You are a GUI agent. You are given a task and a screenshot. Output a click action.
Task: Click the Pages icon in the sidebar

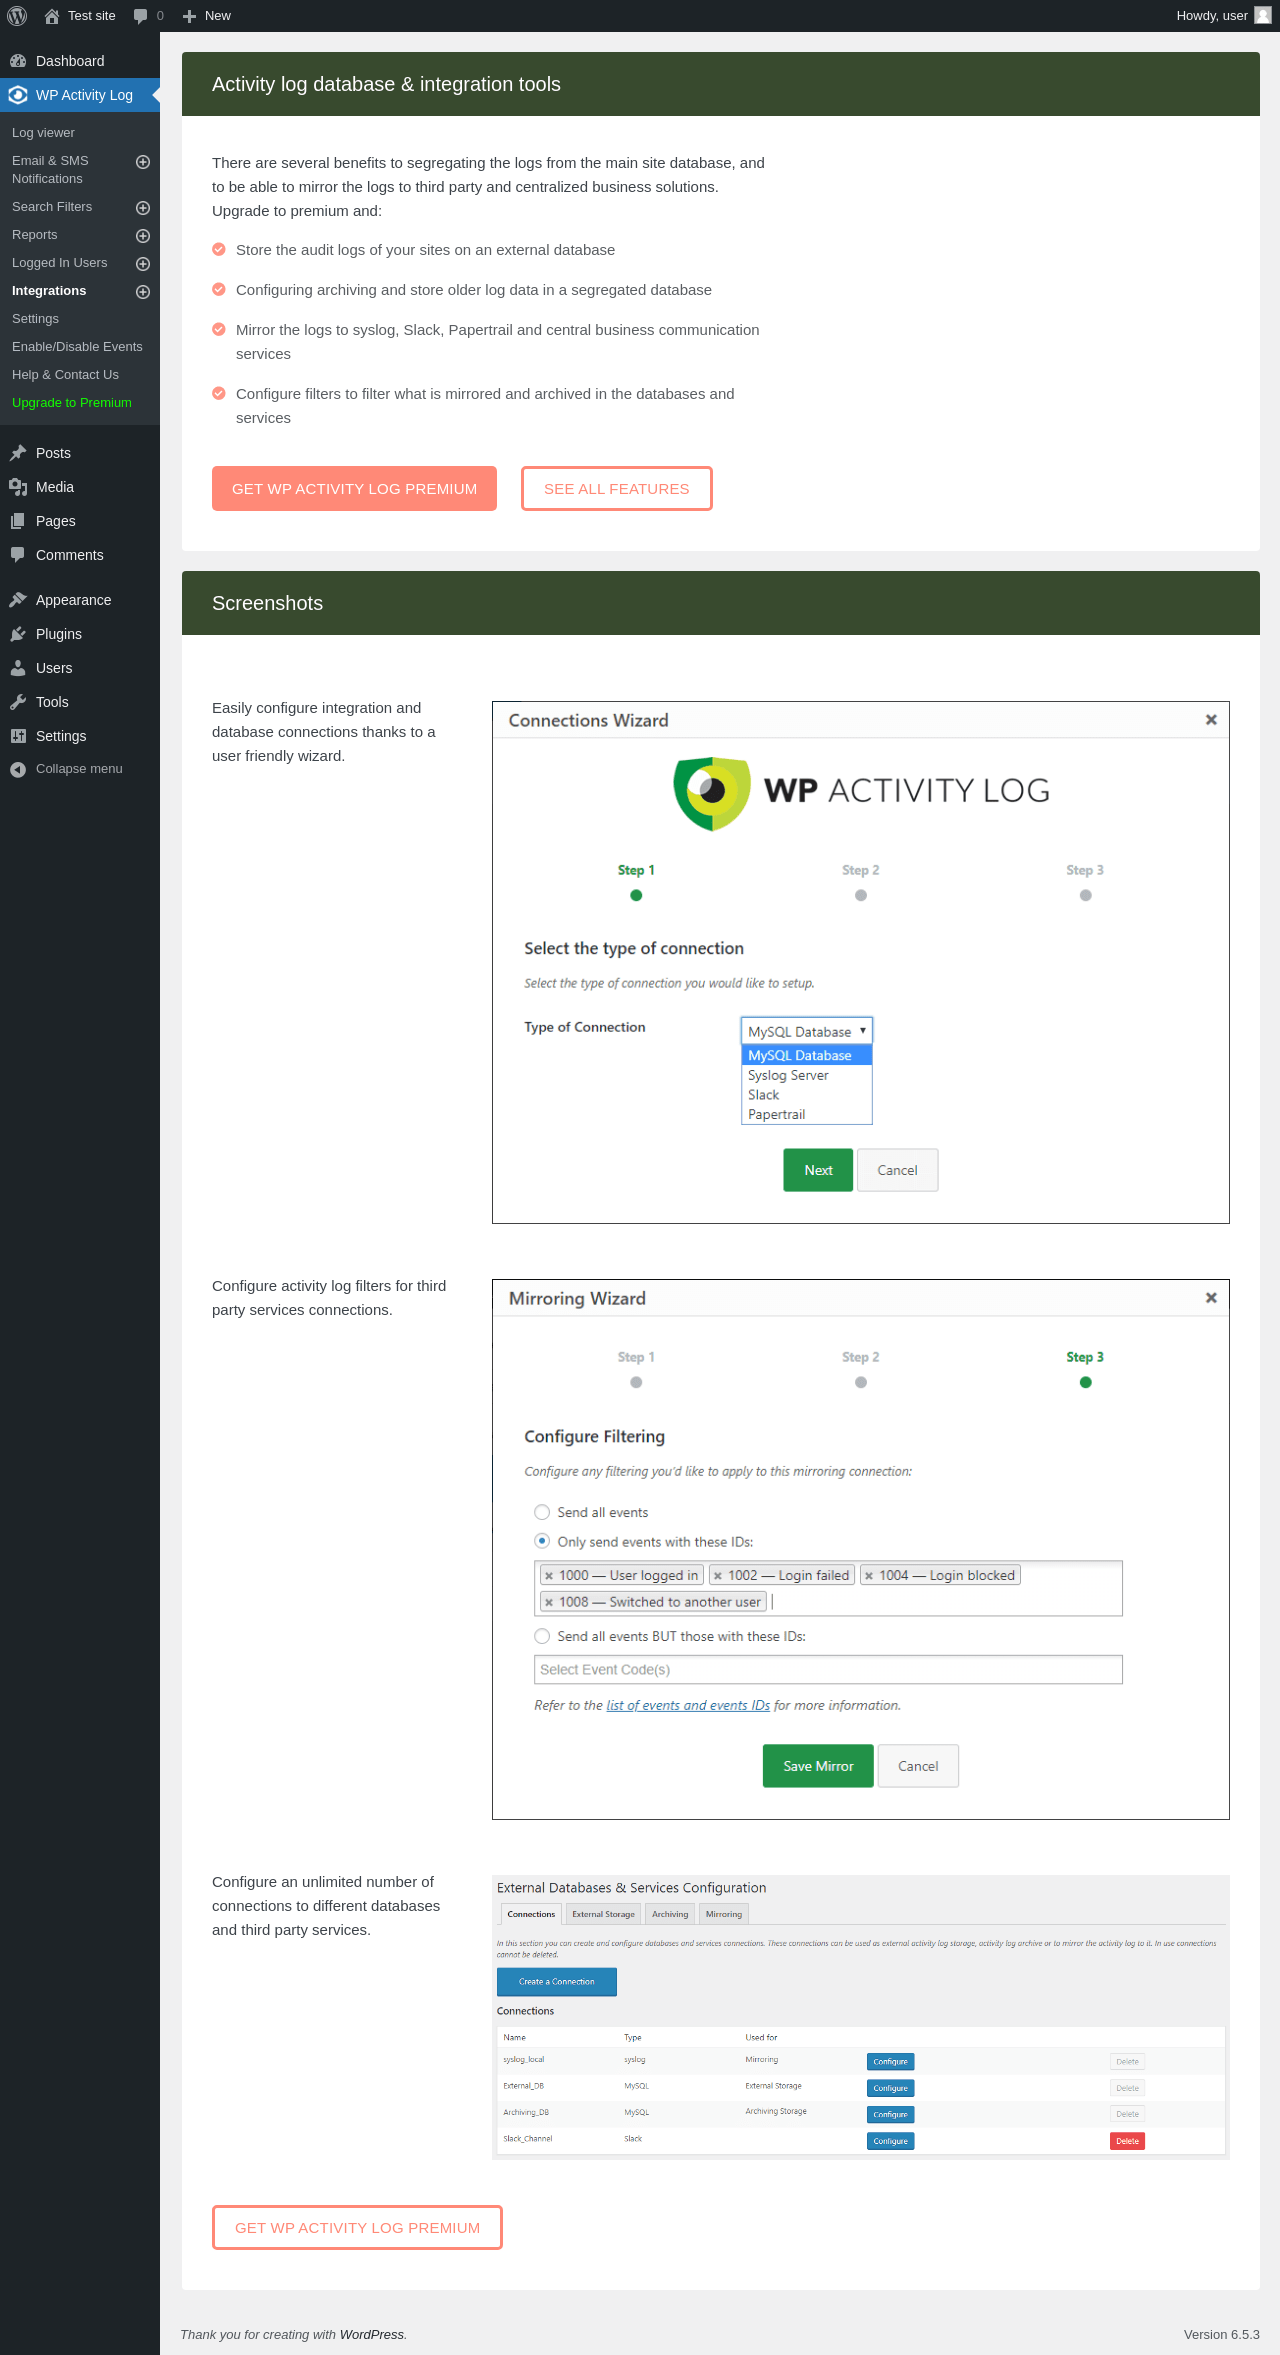click(18, 521)
